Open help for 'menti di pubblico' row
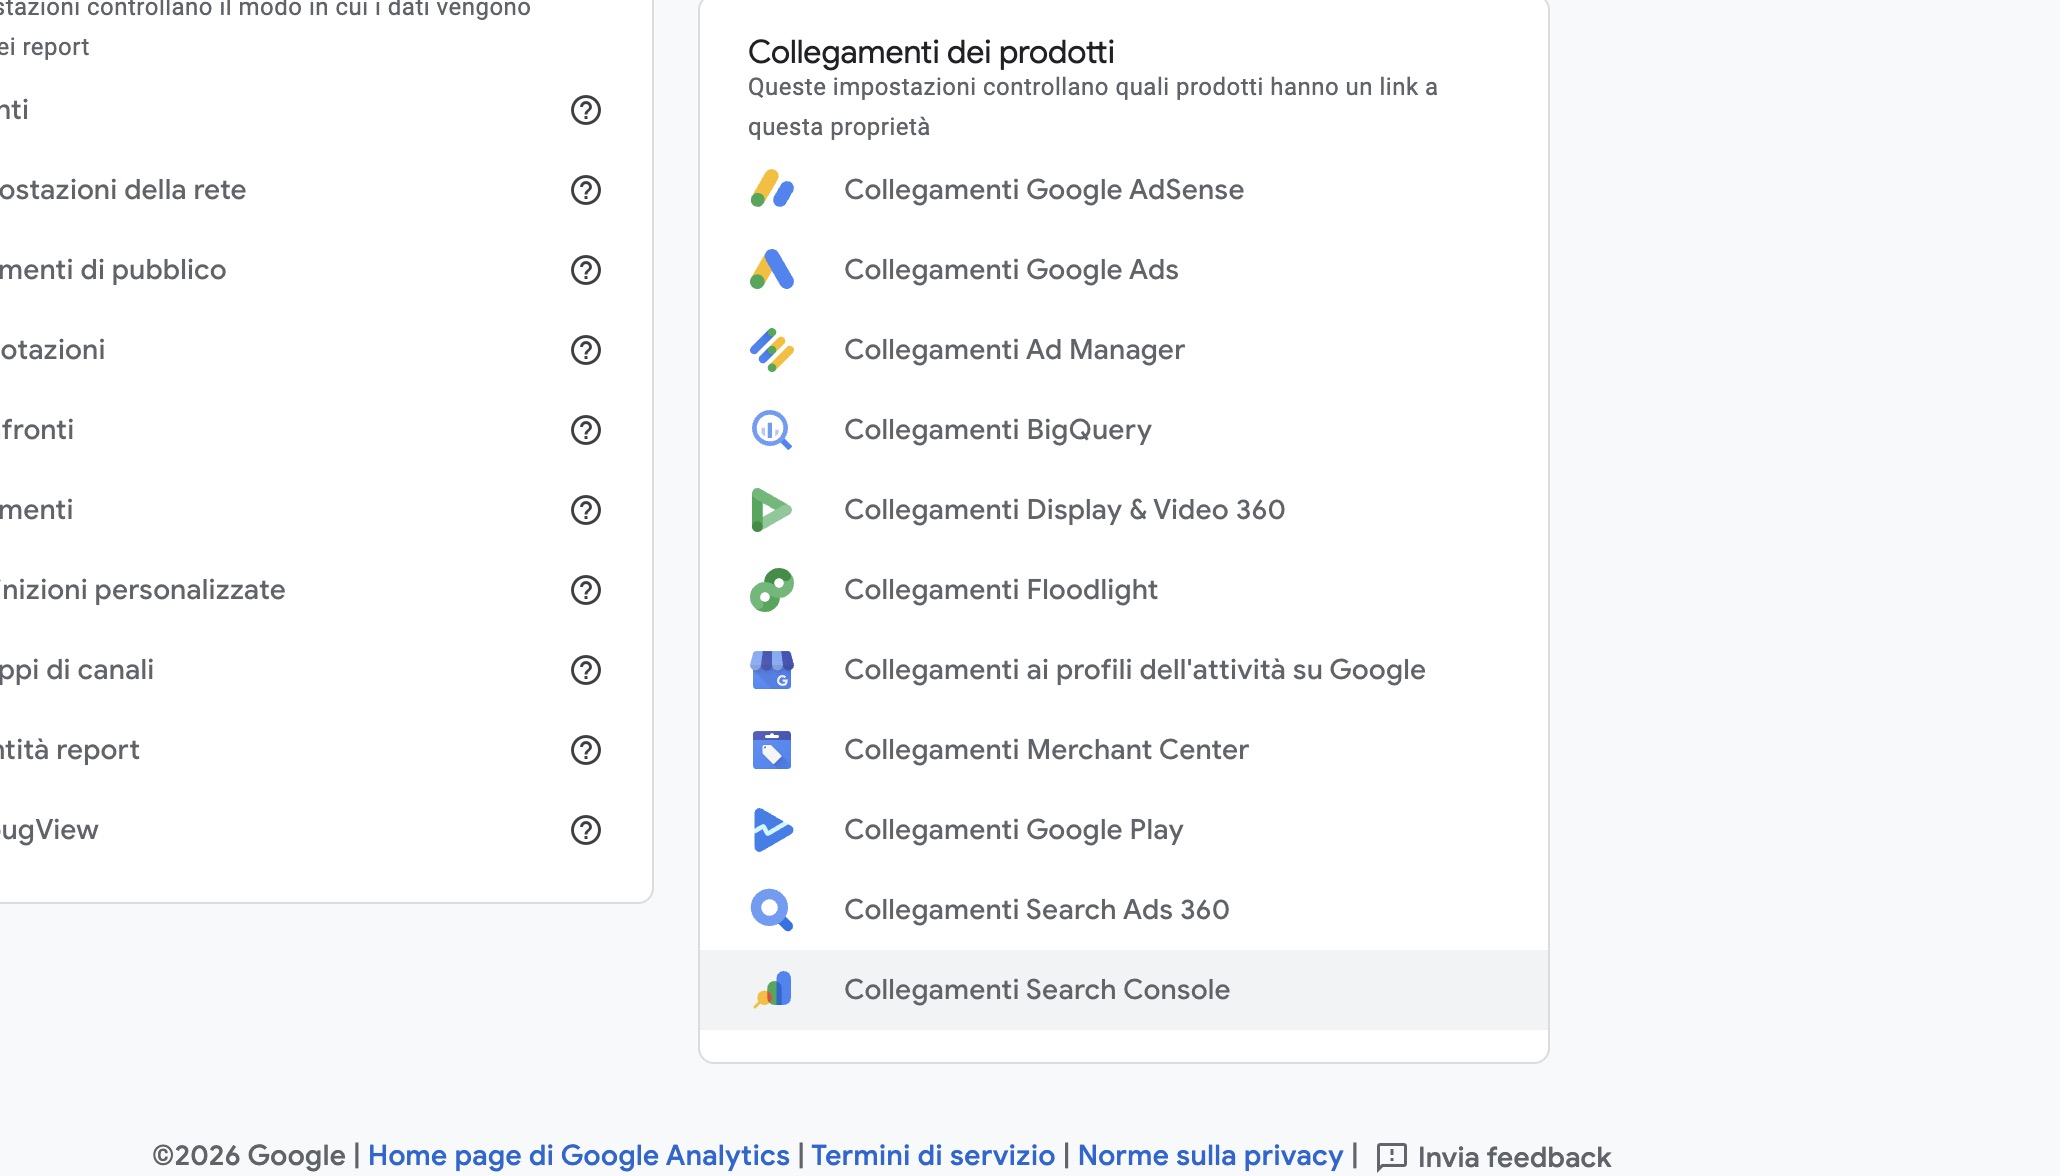This screenshot has width=2060, height=1176. [586, 270]
